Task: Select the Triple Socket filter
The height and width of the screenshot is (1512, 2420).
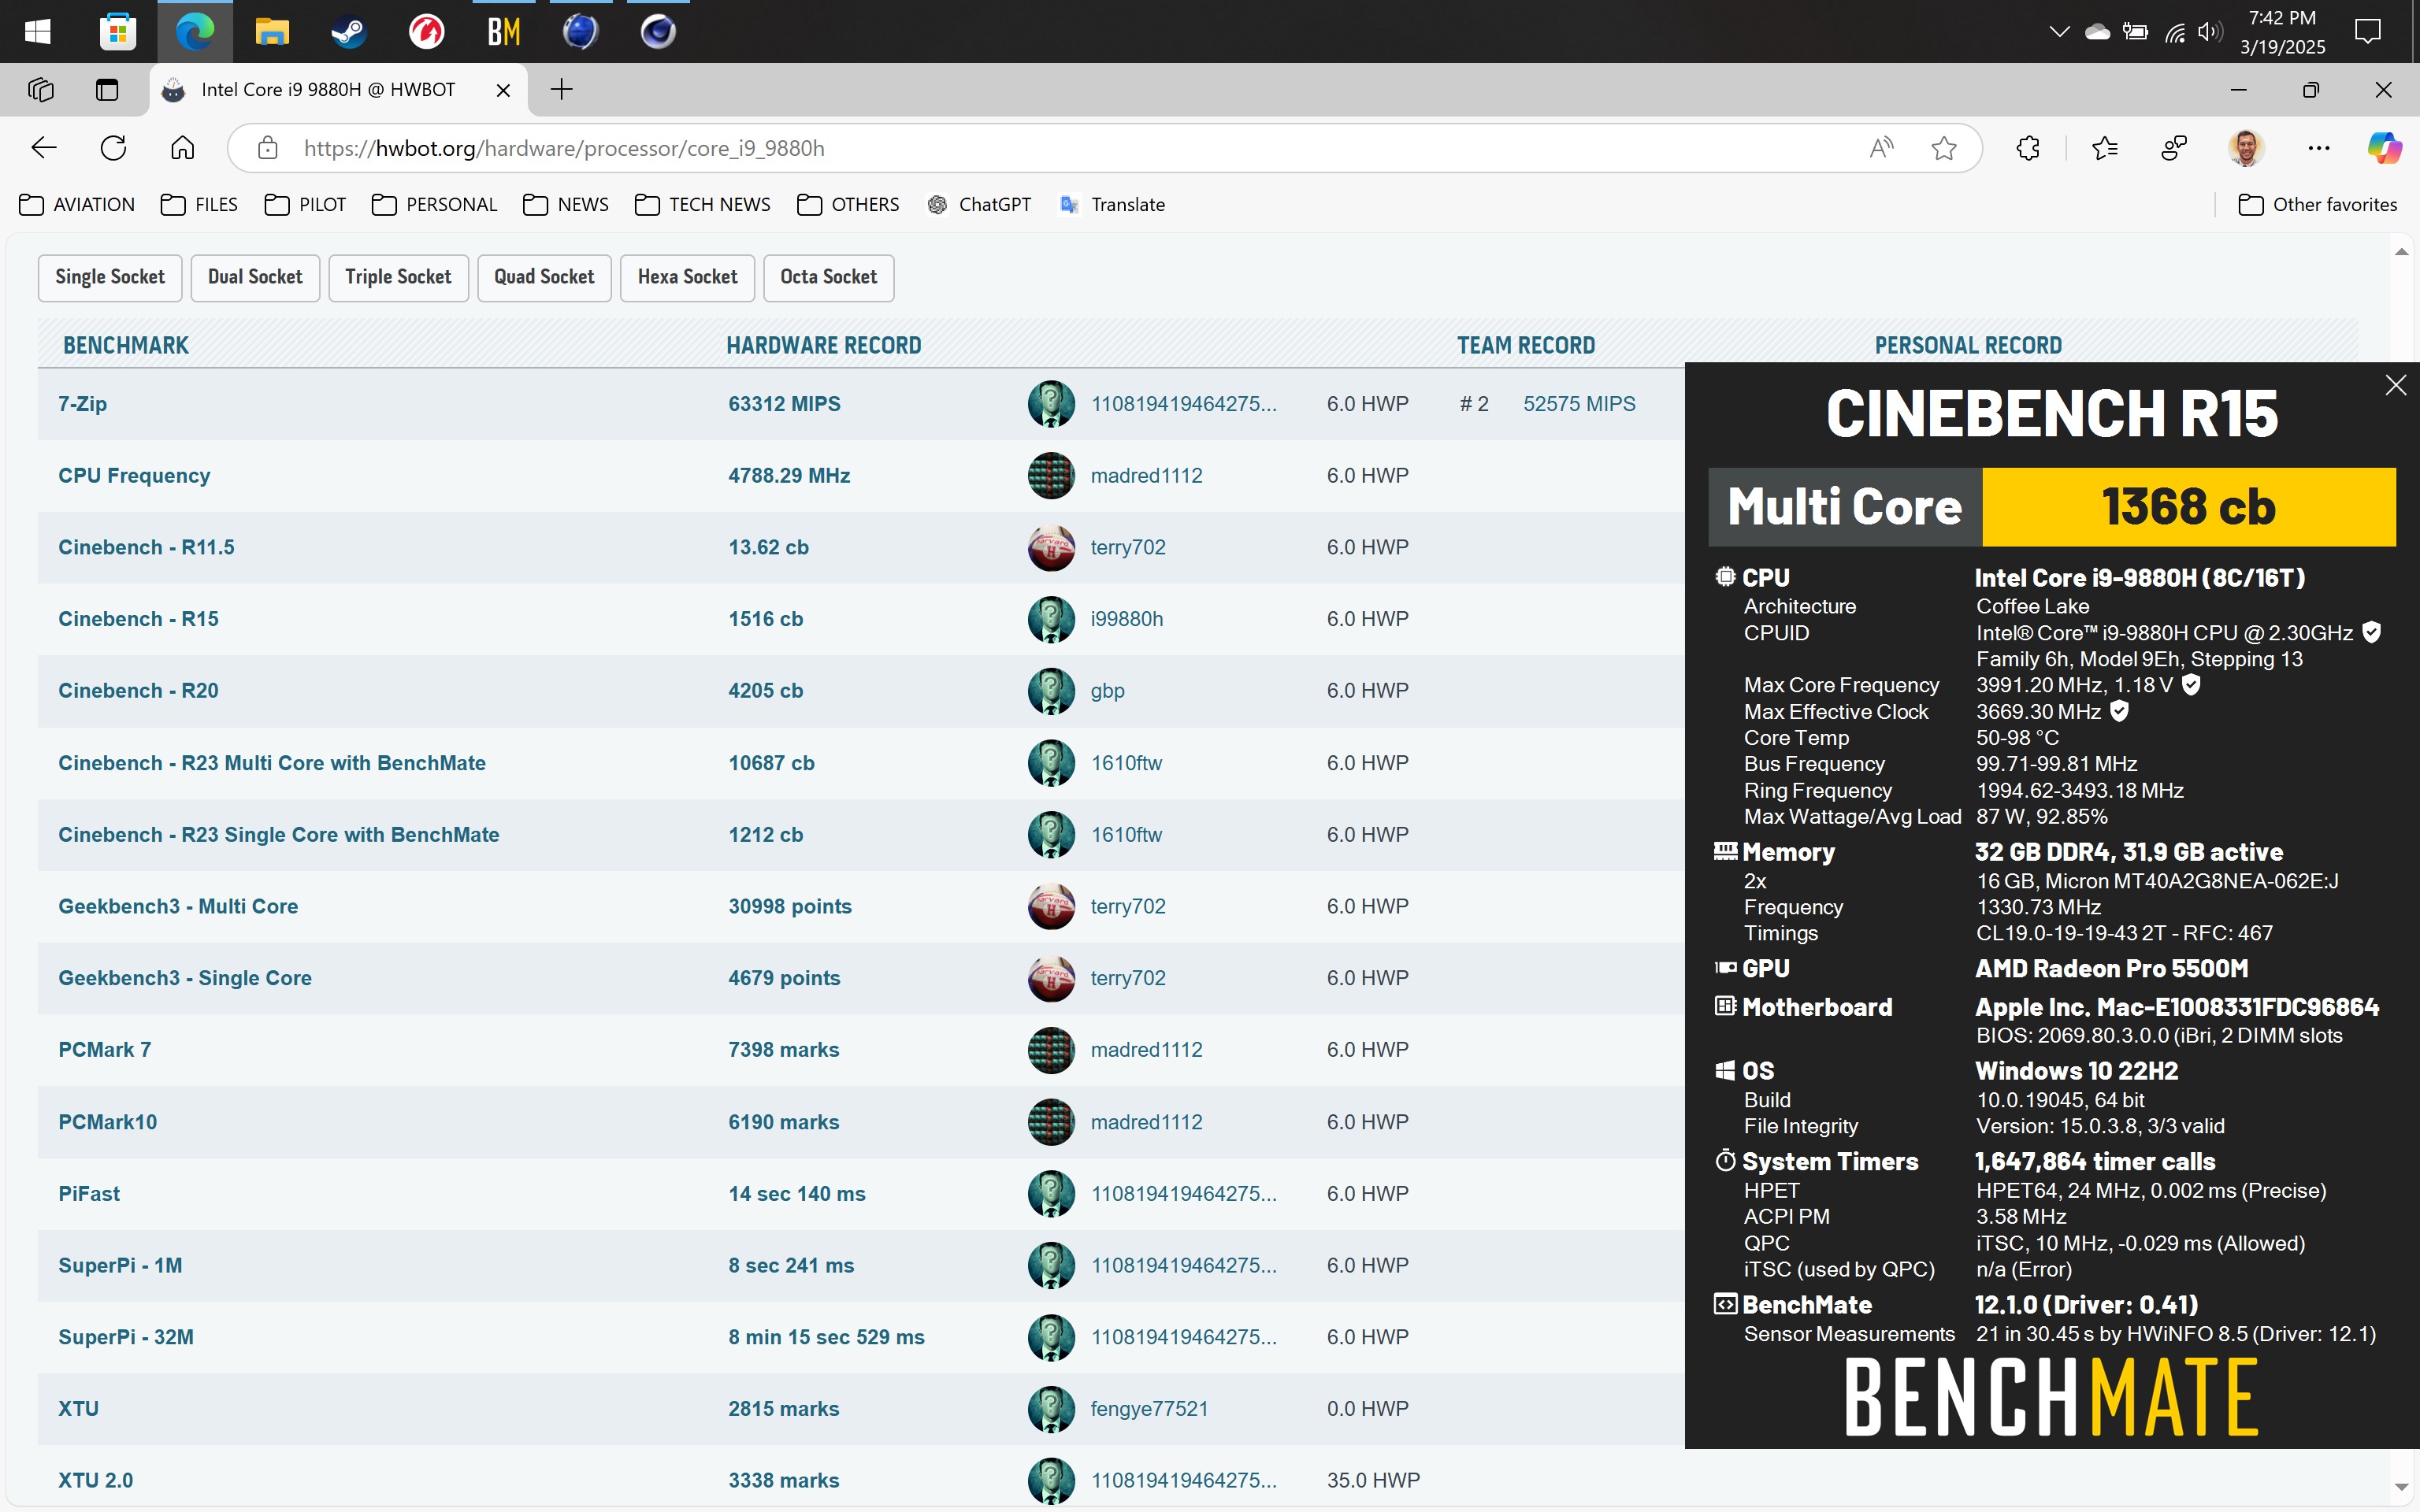Action: point(398,277)
